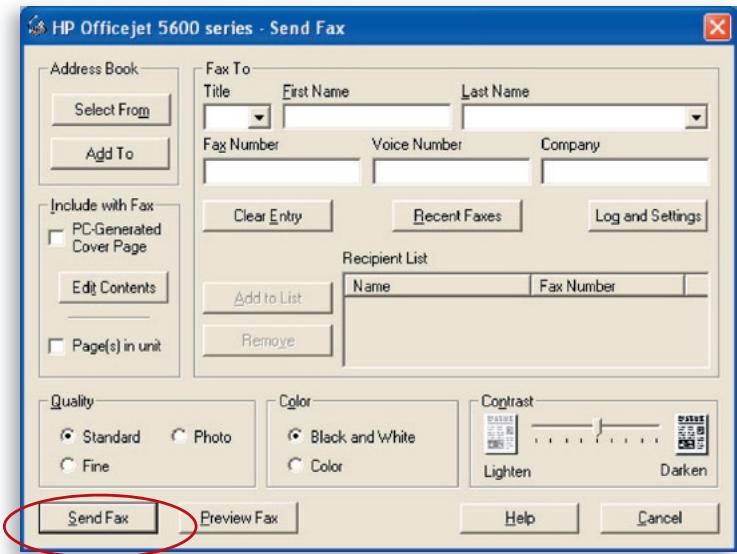The height and width of the screenshot is (554, 737).
Task: Cancel the fax dialog
Action: click(659, 518)
